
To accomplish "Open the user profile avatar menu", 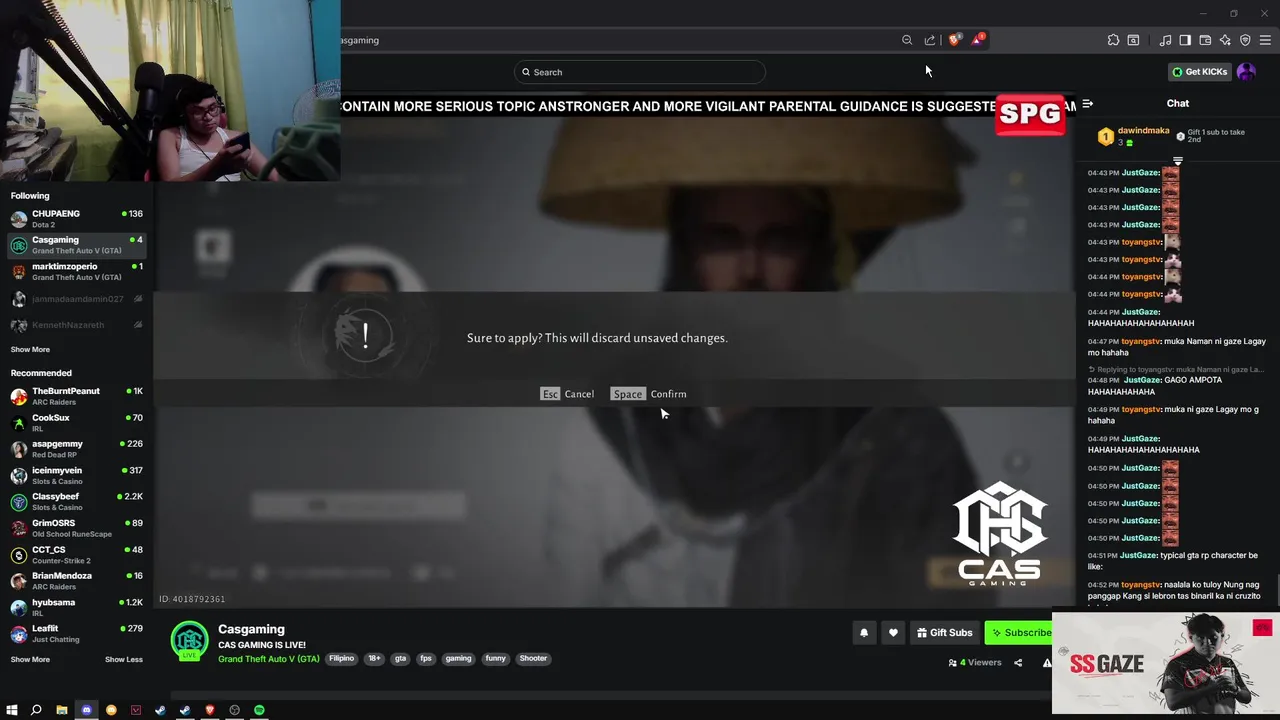I will pyautogui.click(x=1246, y=72).
